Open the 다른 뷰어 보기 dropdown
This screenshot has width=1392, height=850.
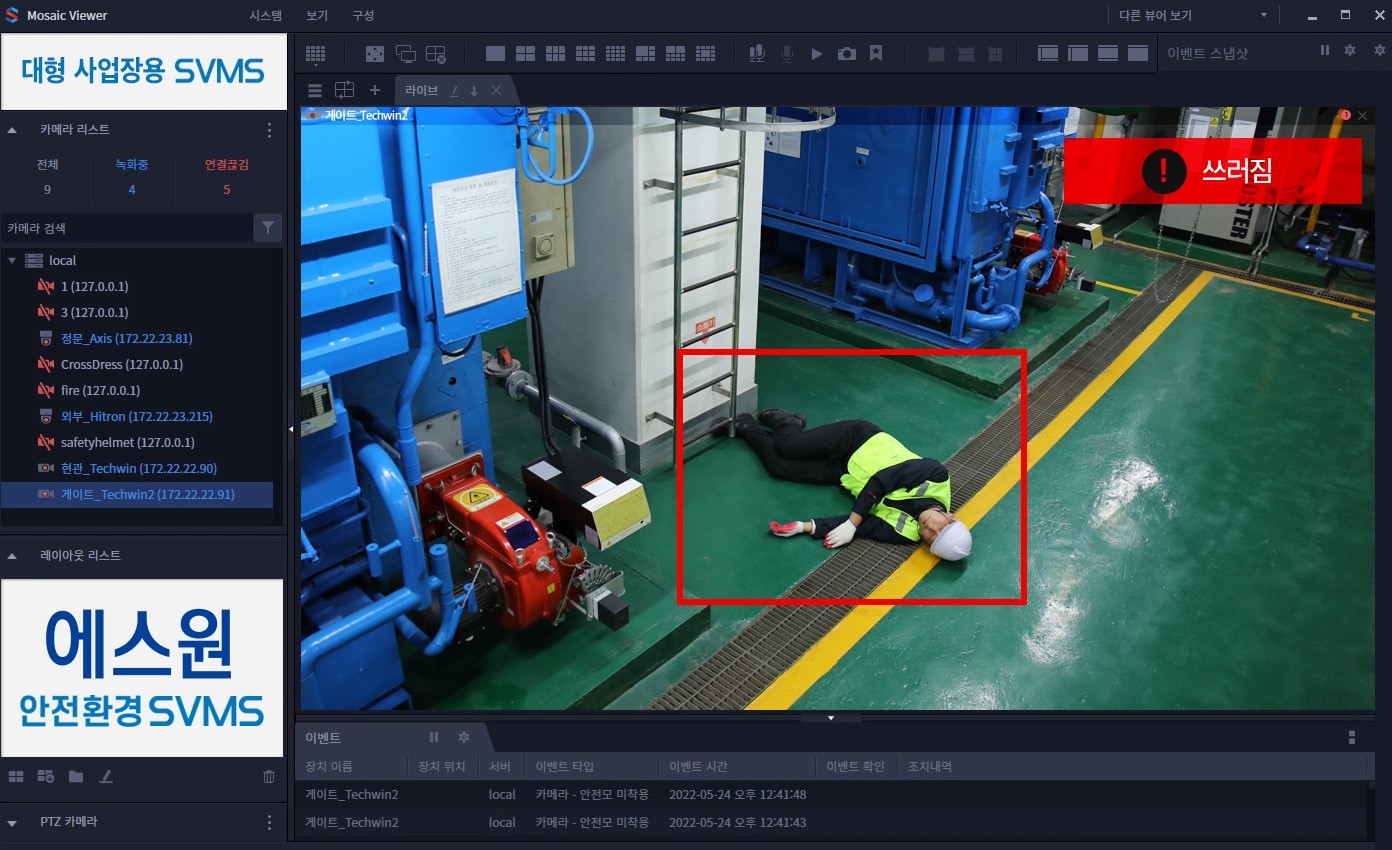tap(1193, 15)
